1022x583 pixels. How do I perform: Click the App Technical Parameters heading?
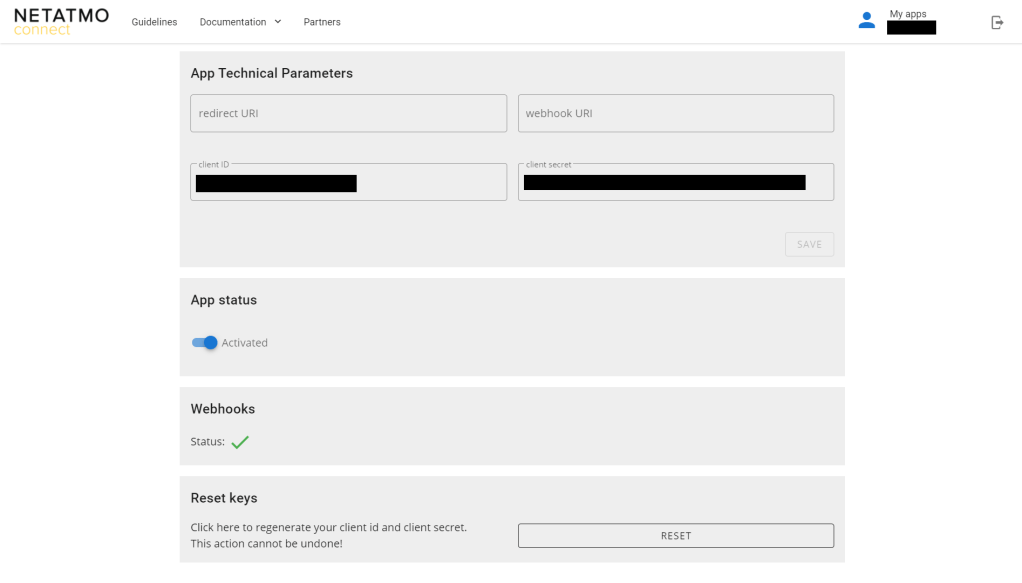(x=271, y=73)
